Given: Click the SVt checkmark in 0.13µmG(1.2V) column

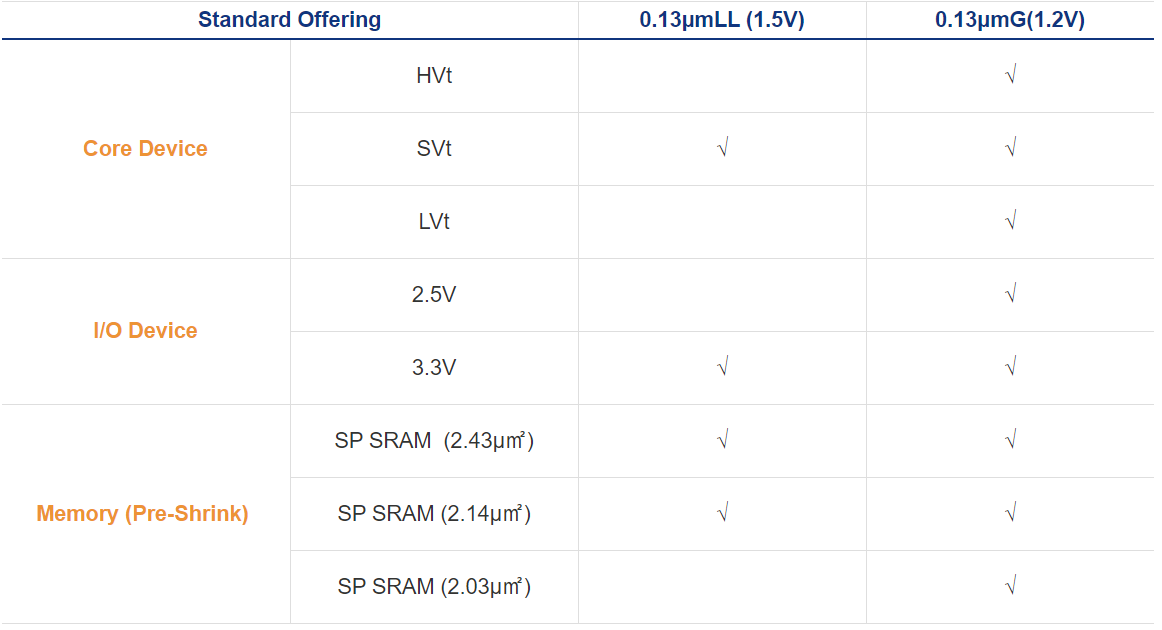Looking at the screenshot, I should 1010,149.
